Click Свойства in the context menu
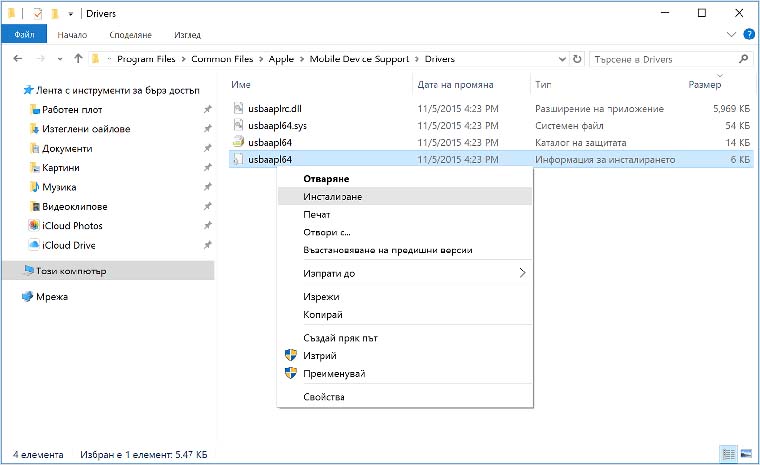The image size is (760, 465). click(323, 397)
